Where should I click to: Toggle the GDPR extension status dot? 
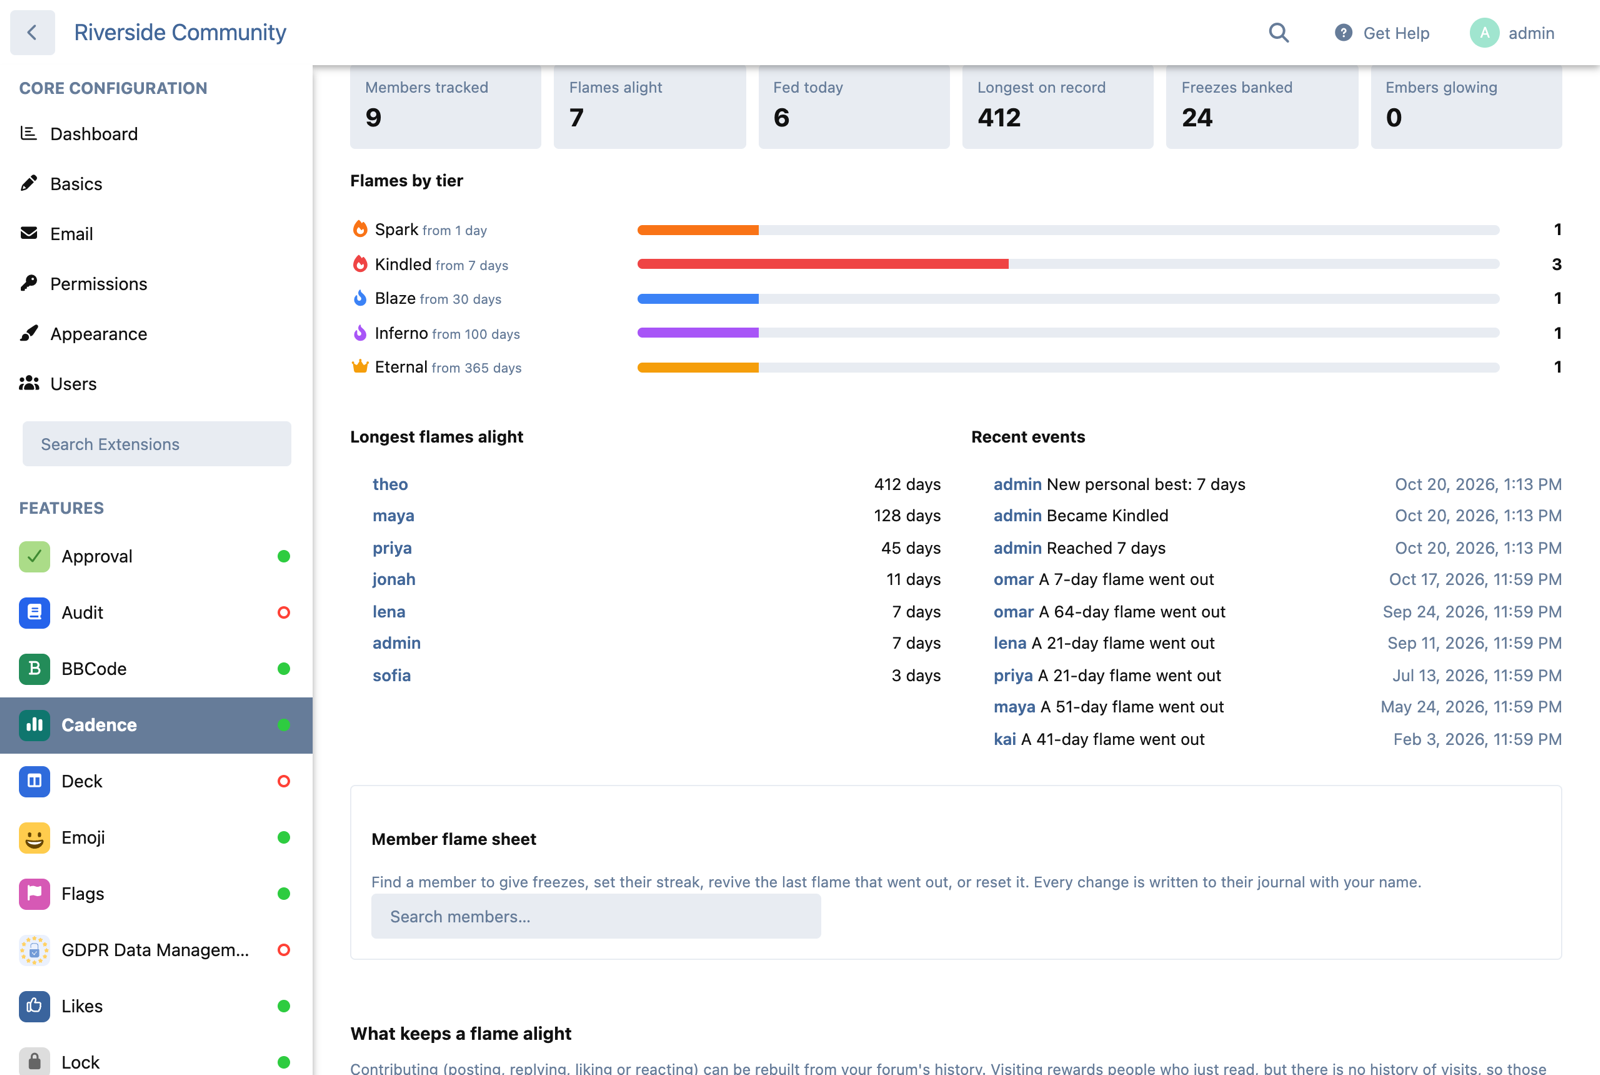(284, 950)
